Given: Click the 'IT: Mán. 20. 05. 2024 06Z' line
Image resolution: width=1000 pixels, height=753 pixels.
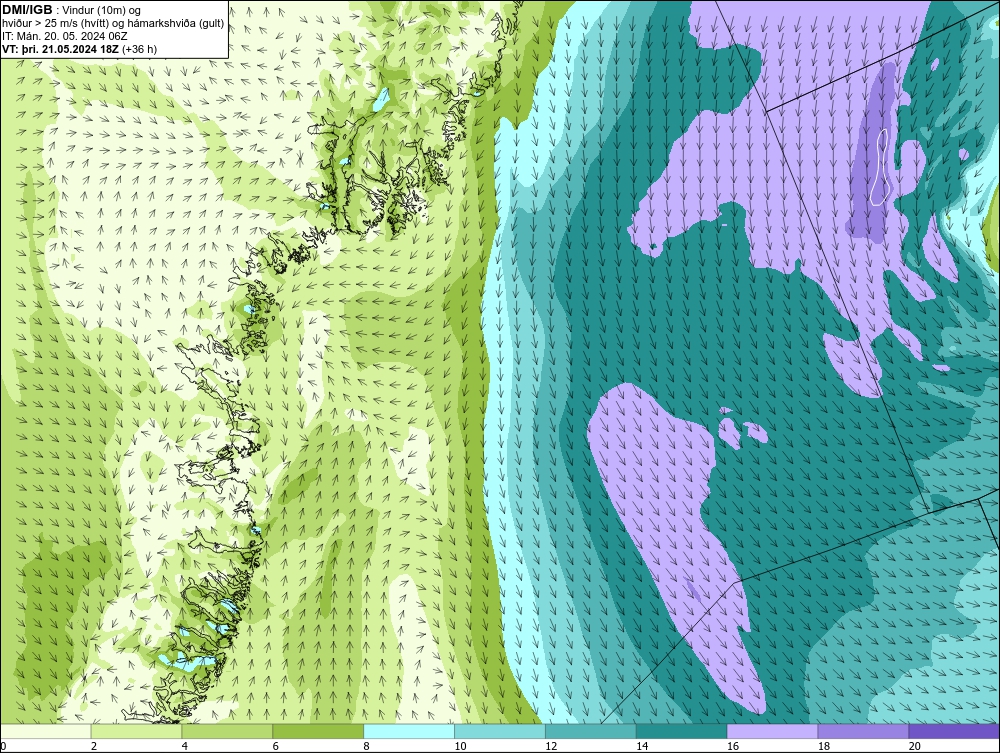Looking at the screenshot, I should tap(64, 36).
